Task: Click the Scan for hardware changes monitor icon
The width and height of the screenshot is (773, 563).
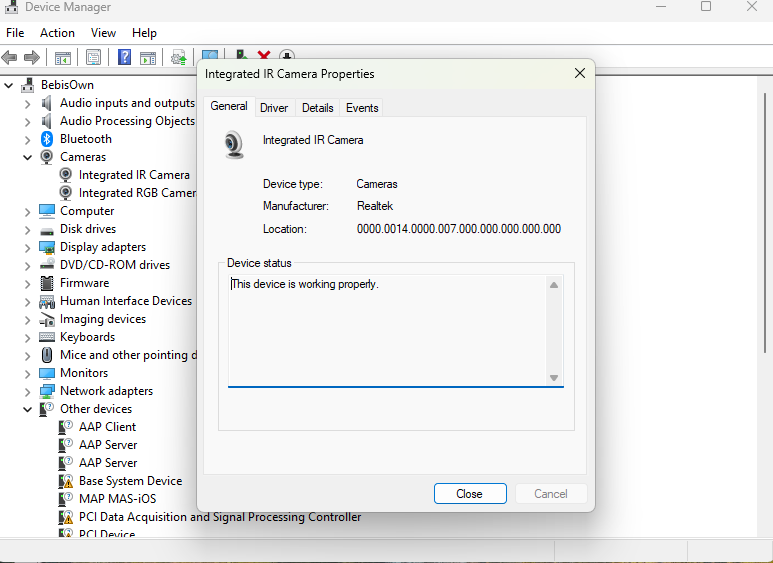Action: click(x=210, y=55)
